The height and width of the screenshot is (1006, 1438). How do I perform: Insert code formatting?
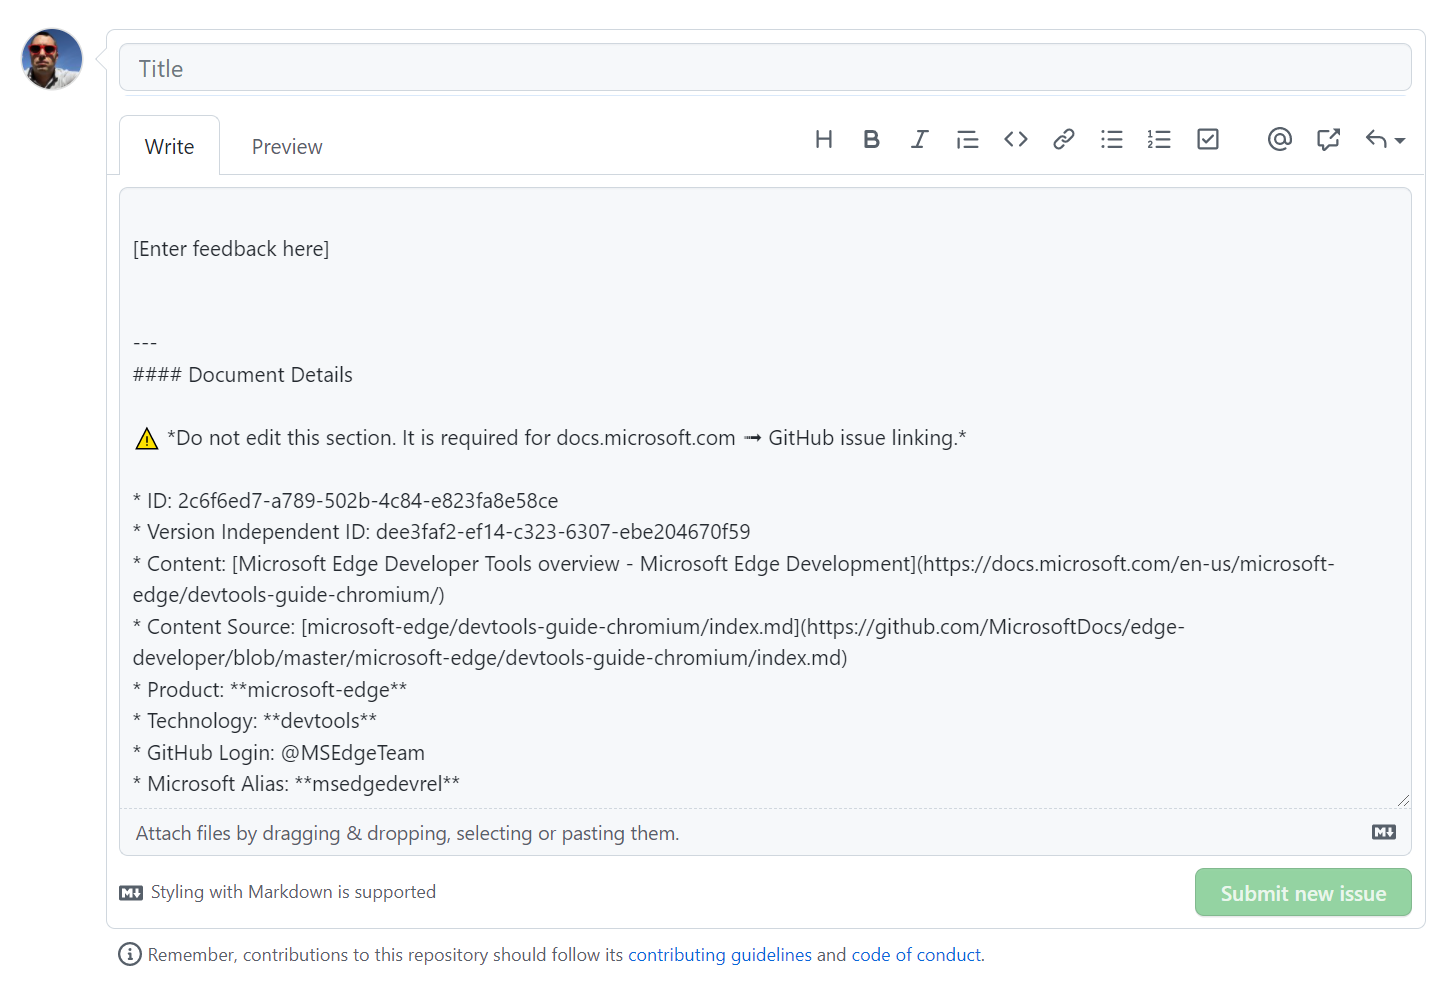(1016, 139)
